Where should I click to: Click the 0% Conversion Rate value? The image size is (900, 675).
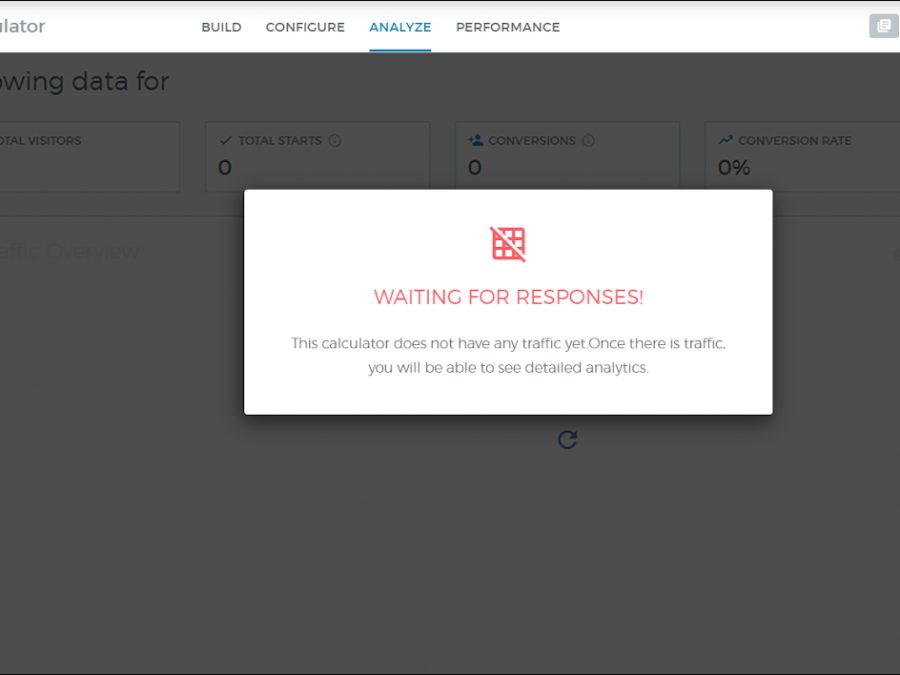click(734, 168)
